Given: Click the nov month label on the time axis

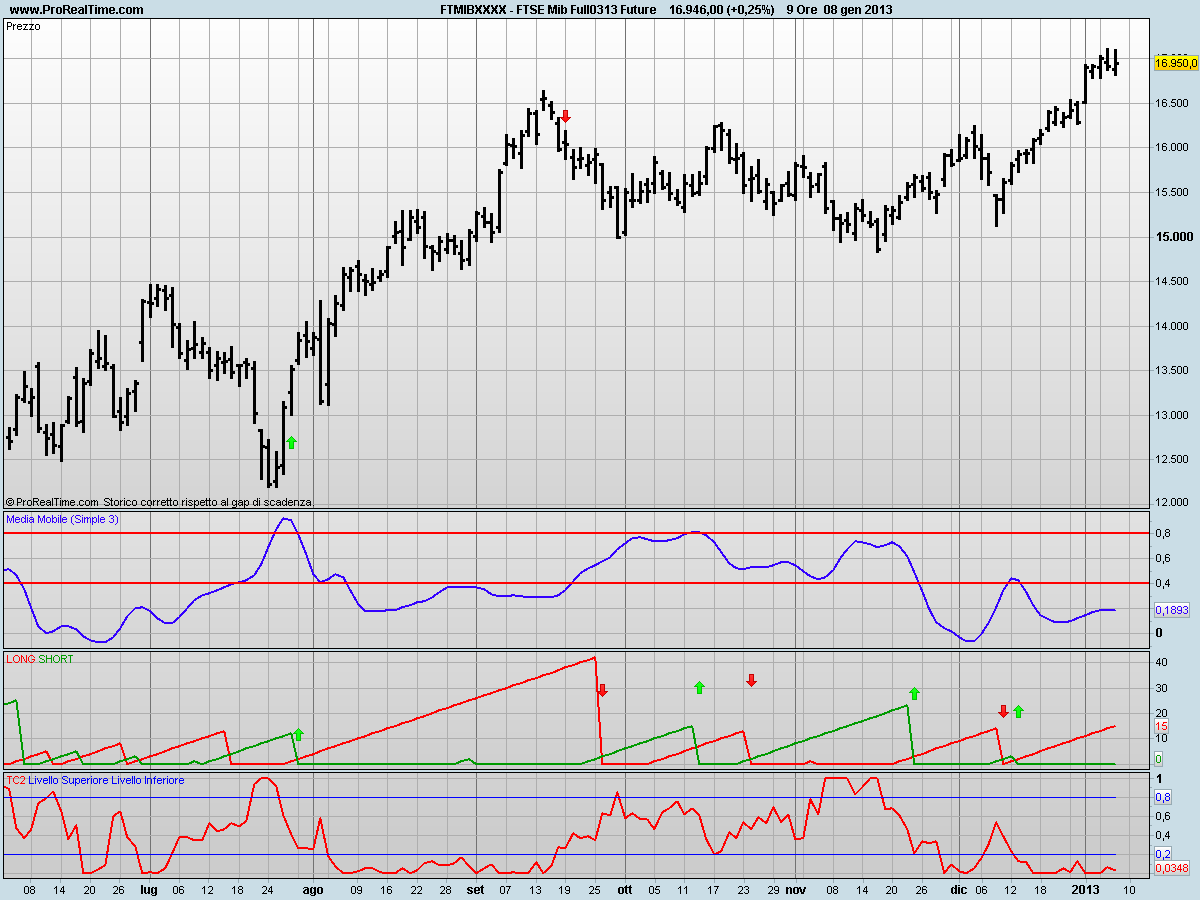Looking at the screenshot, I should [795, 889].
